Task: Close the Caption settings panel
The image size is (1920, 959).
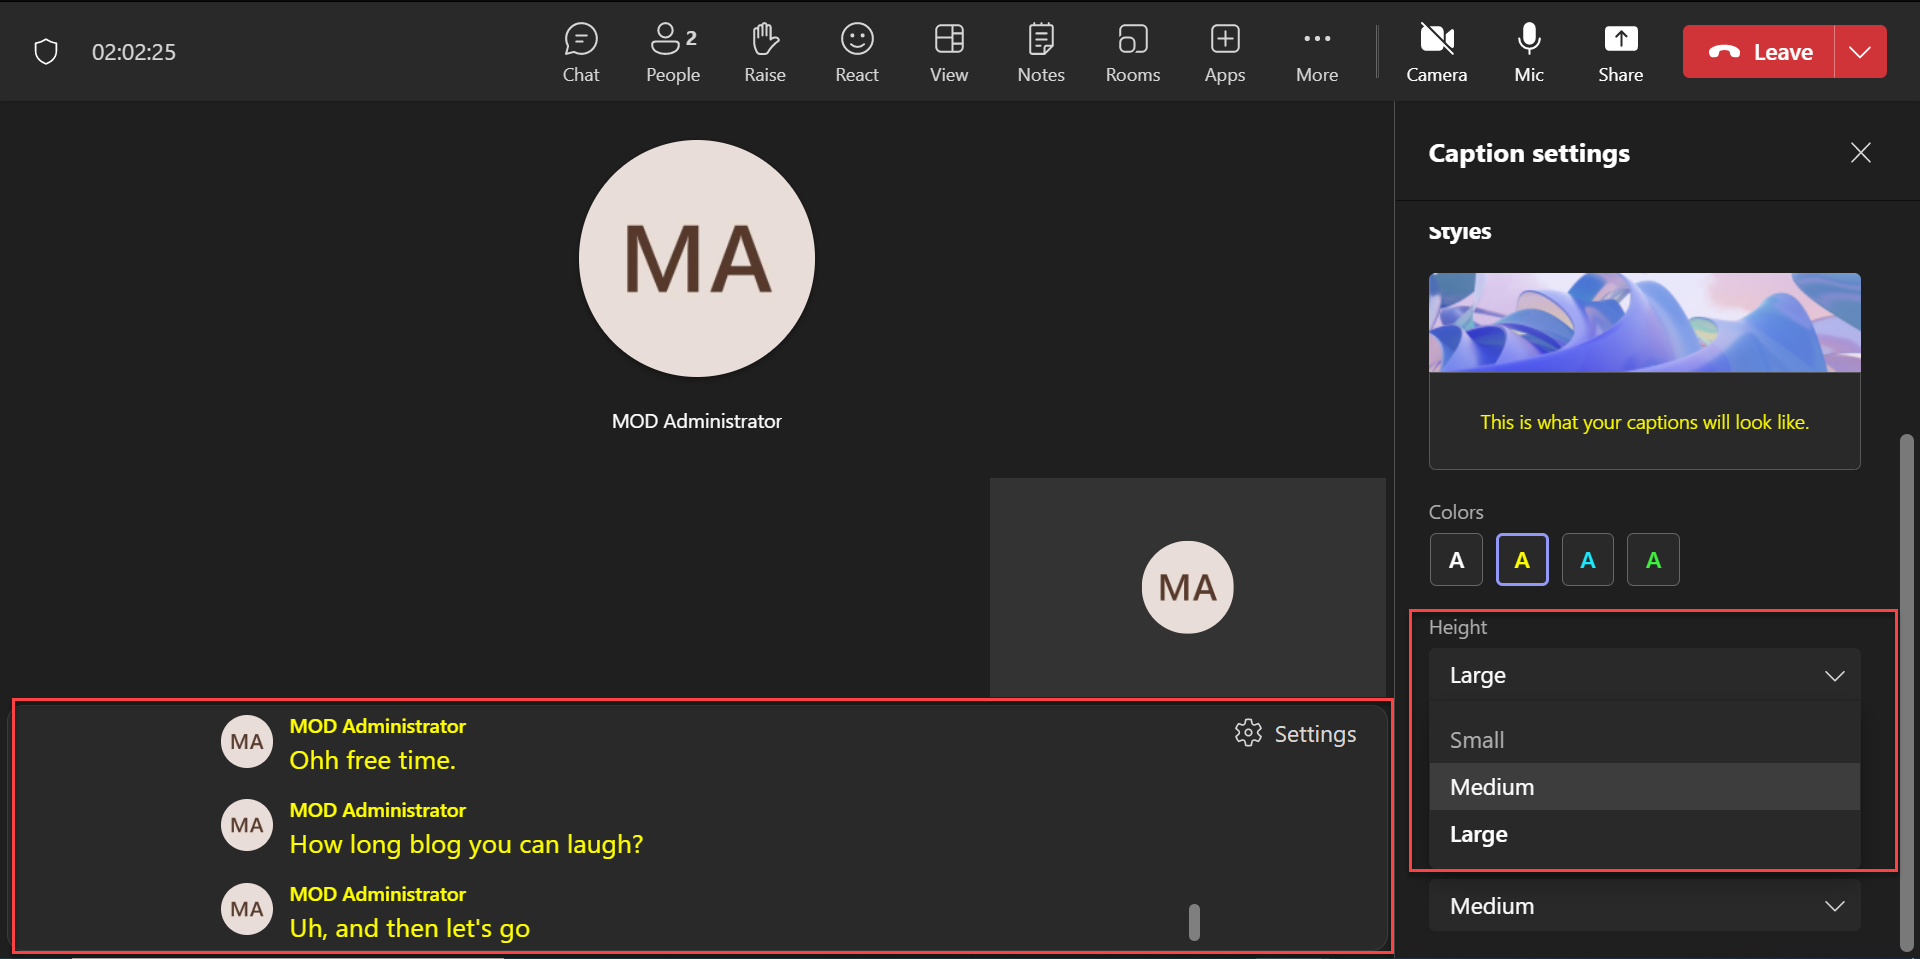Action: 1860,153
